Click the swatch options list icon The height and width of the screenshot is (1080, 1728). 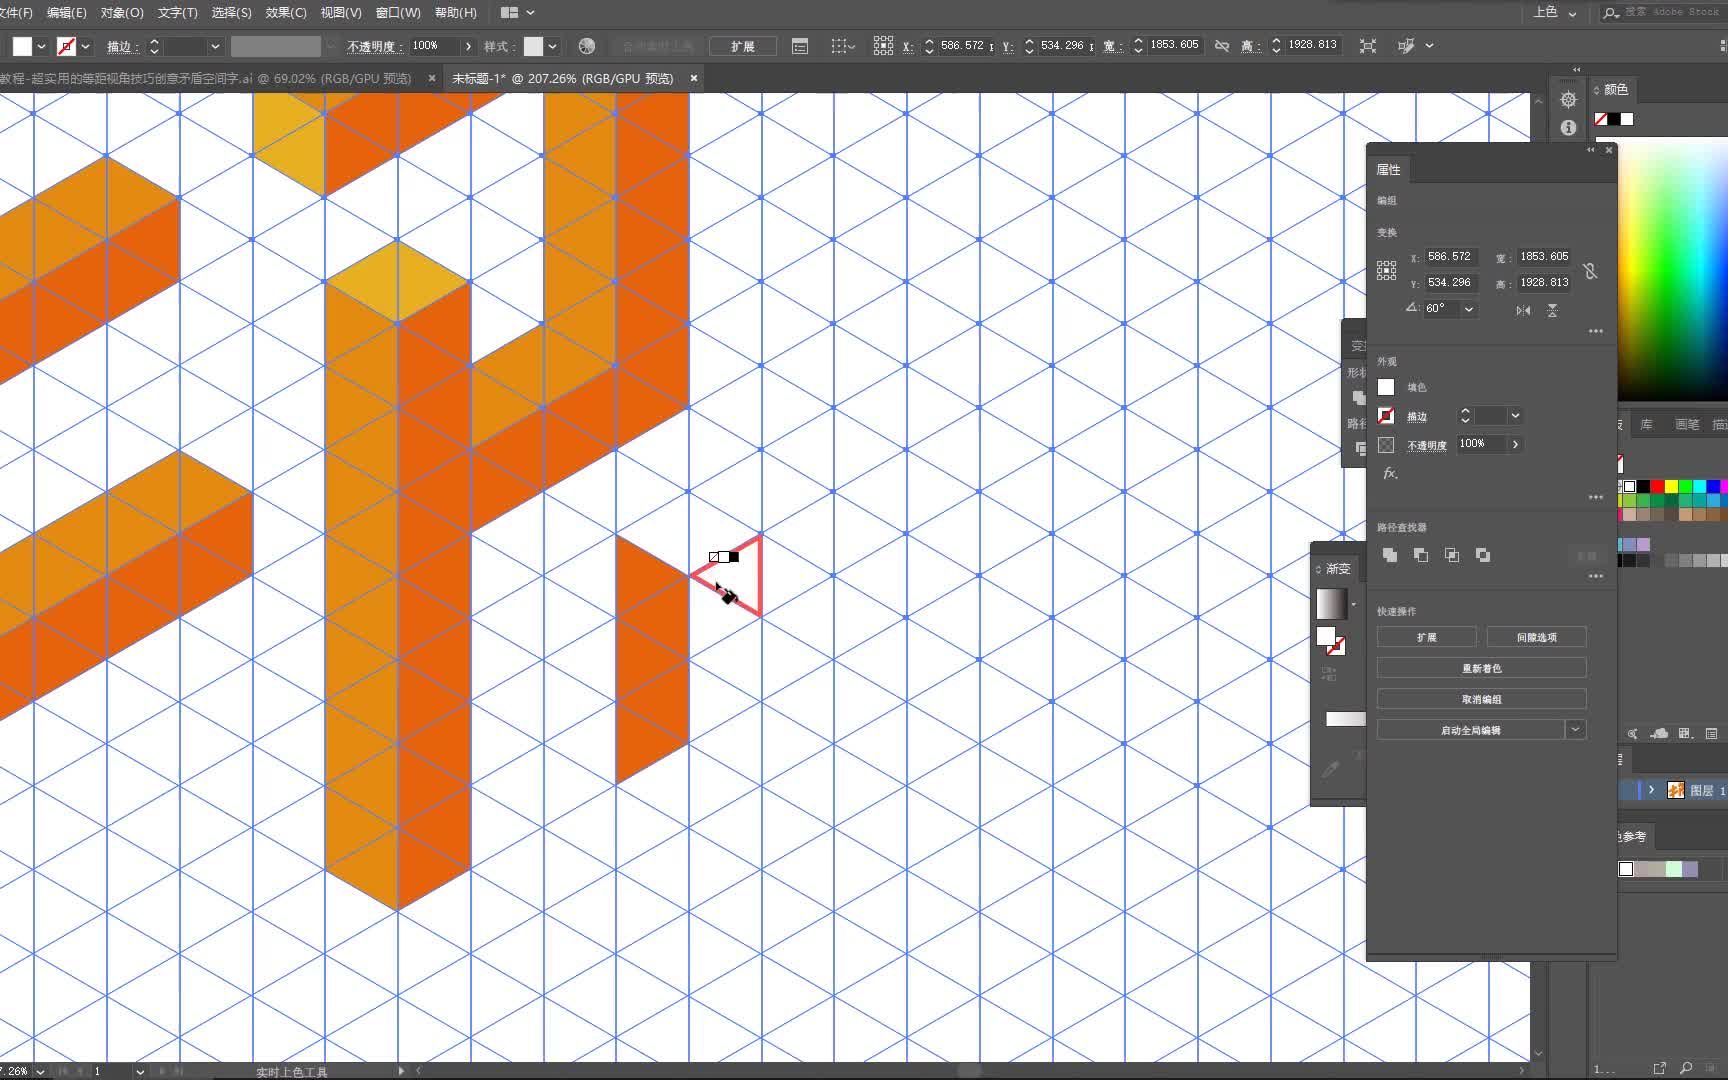[1711, 733]
